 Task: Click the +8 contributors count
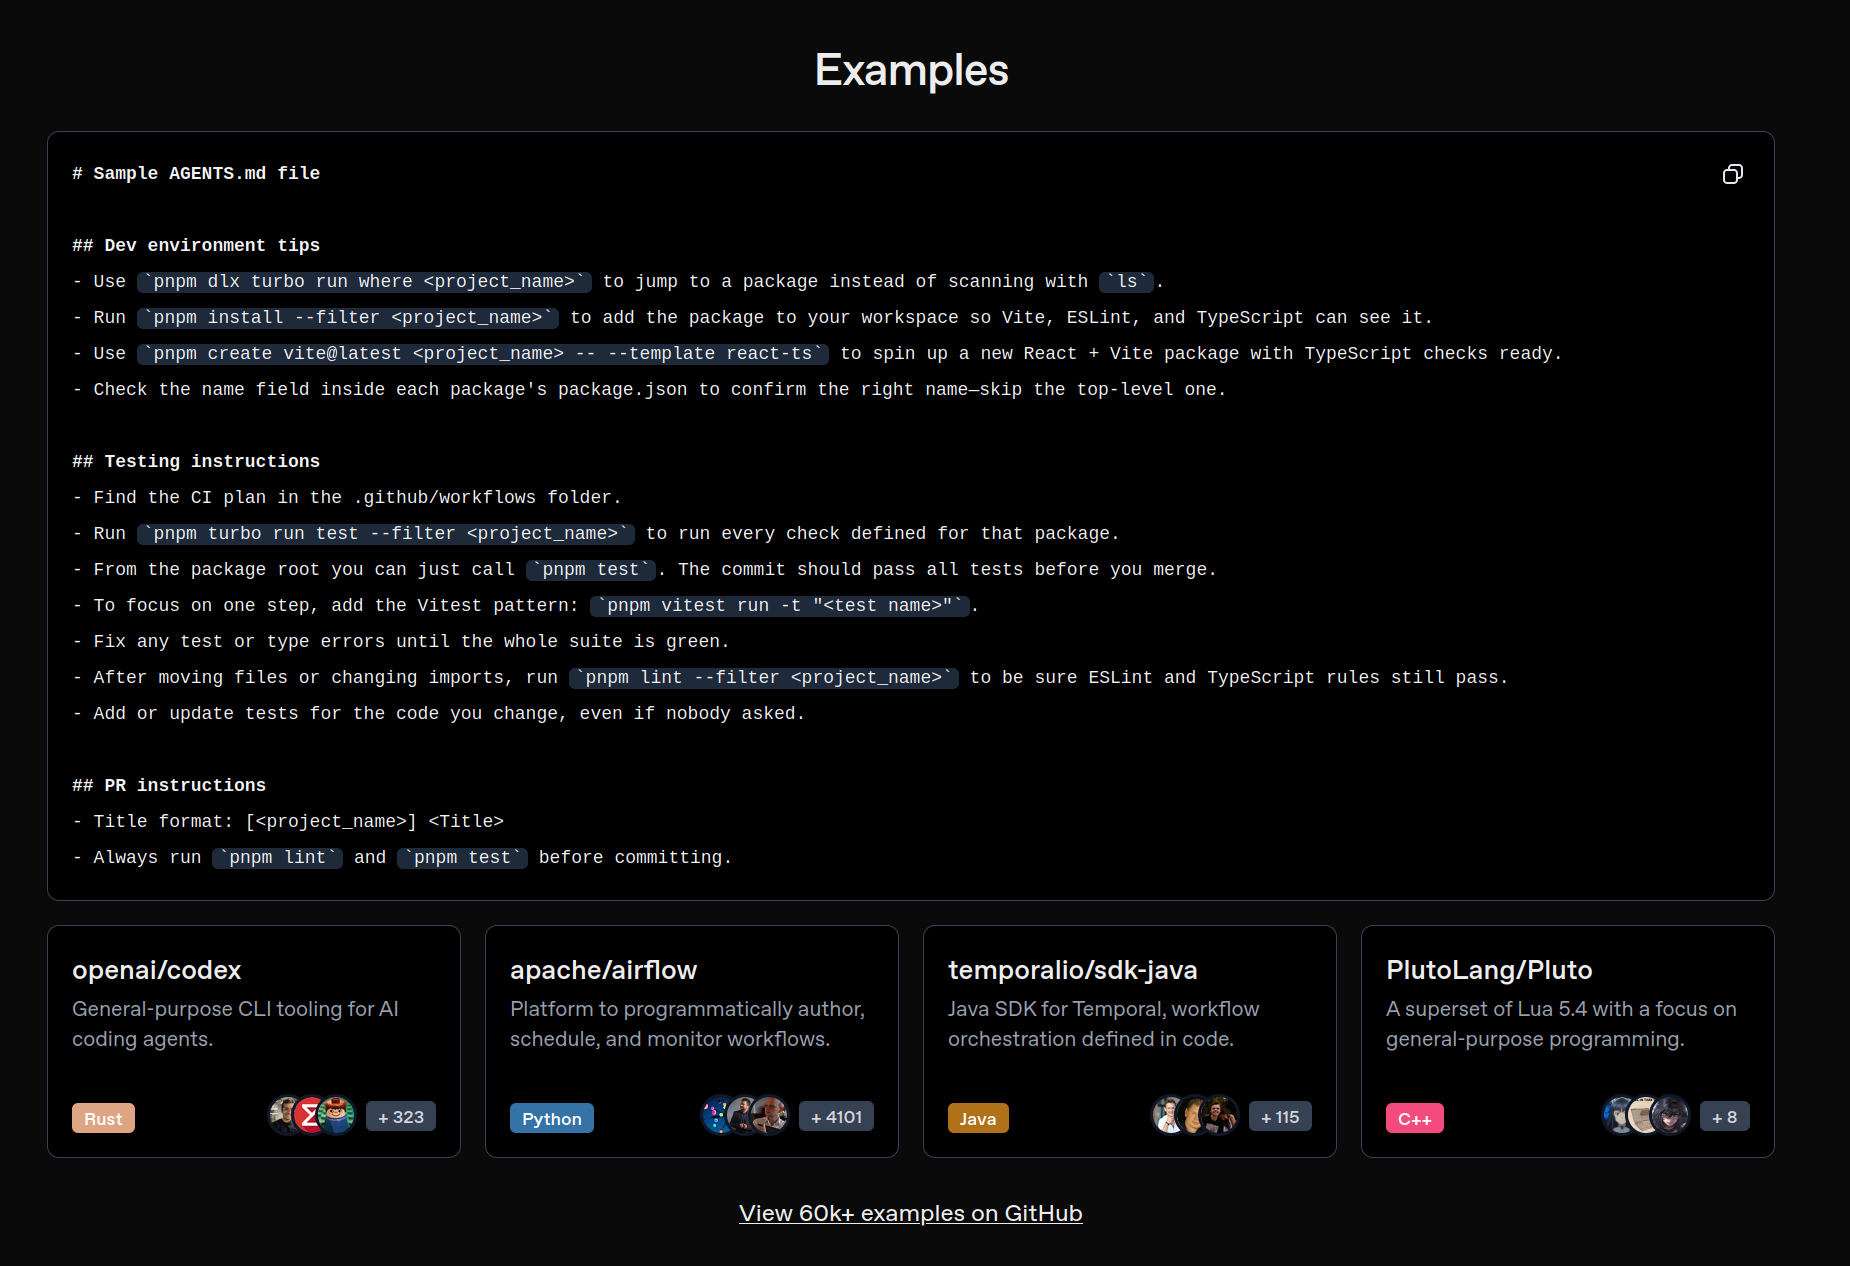(x=1725, y=1117)
